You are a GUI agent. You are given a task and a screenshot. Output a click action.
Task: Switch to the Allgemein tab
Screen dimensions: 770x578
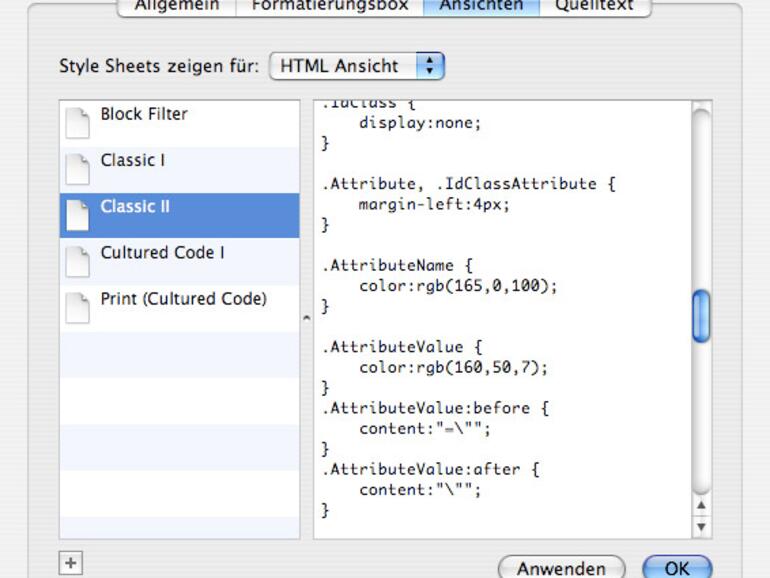click(176, 6)
